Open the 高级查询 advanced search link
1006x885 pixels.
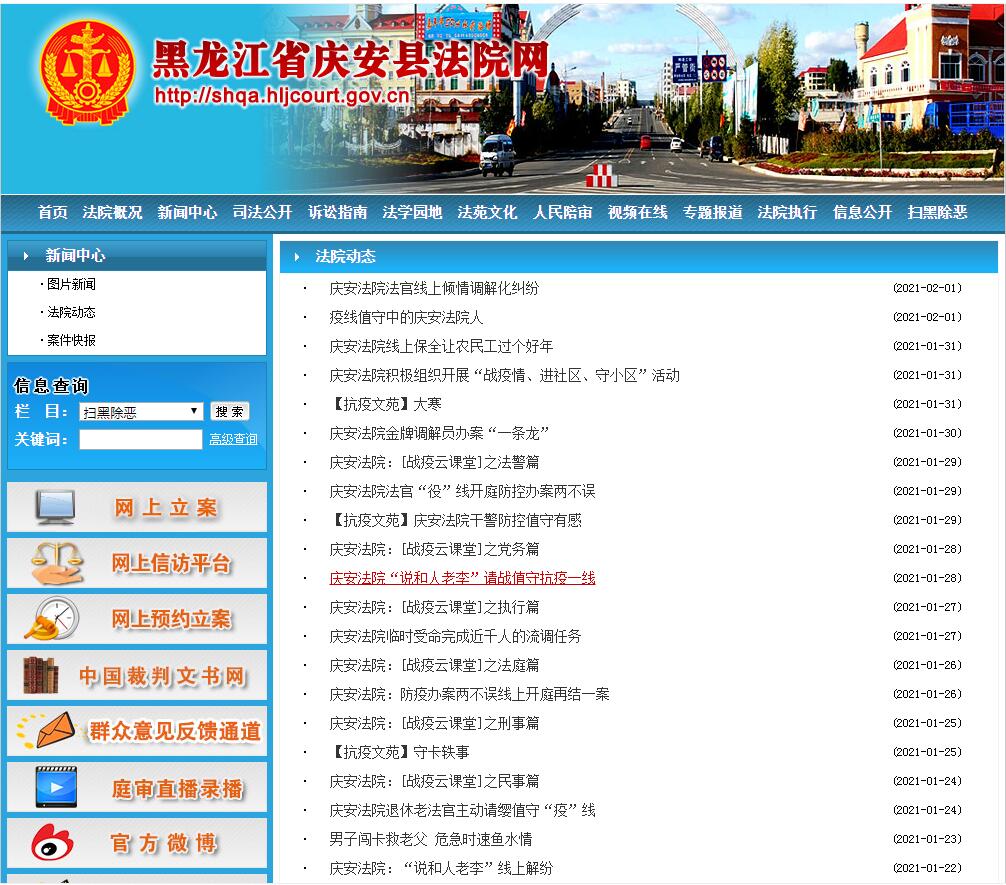233,440
